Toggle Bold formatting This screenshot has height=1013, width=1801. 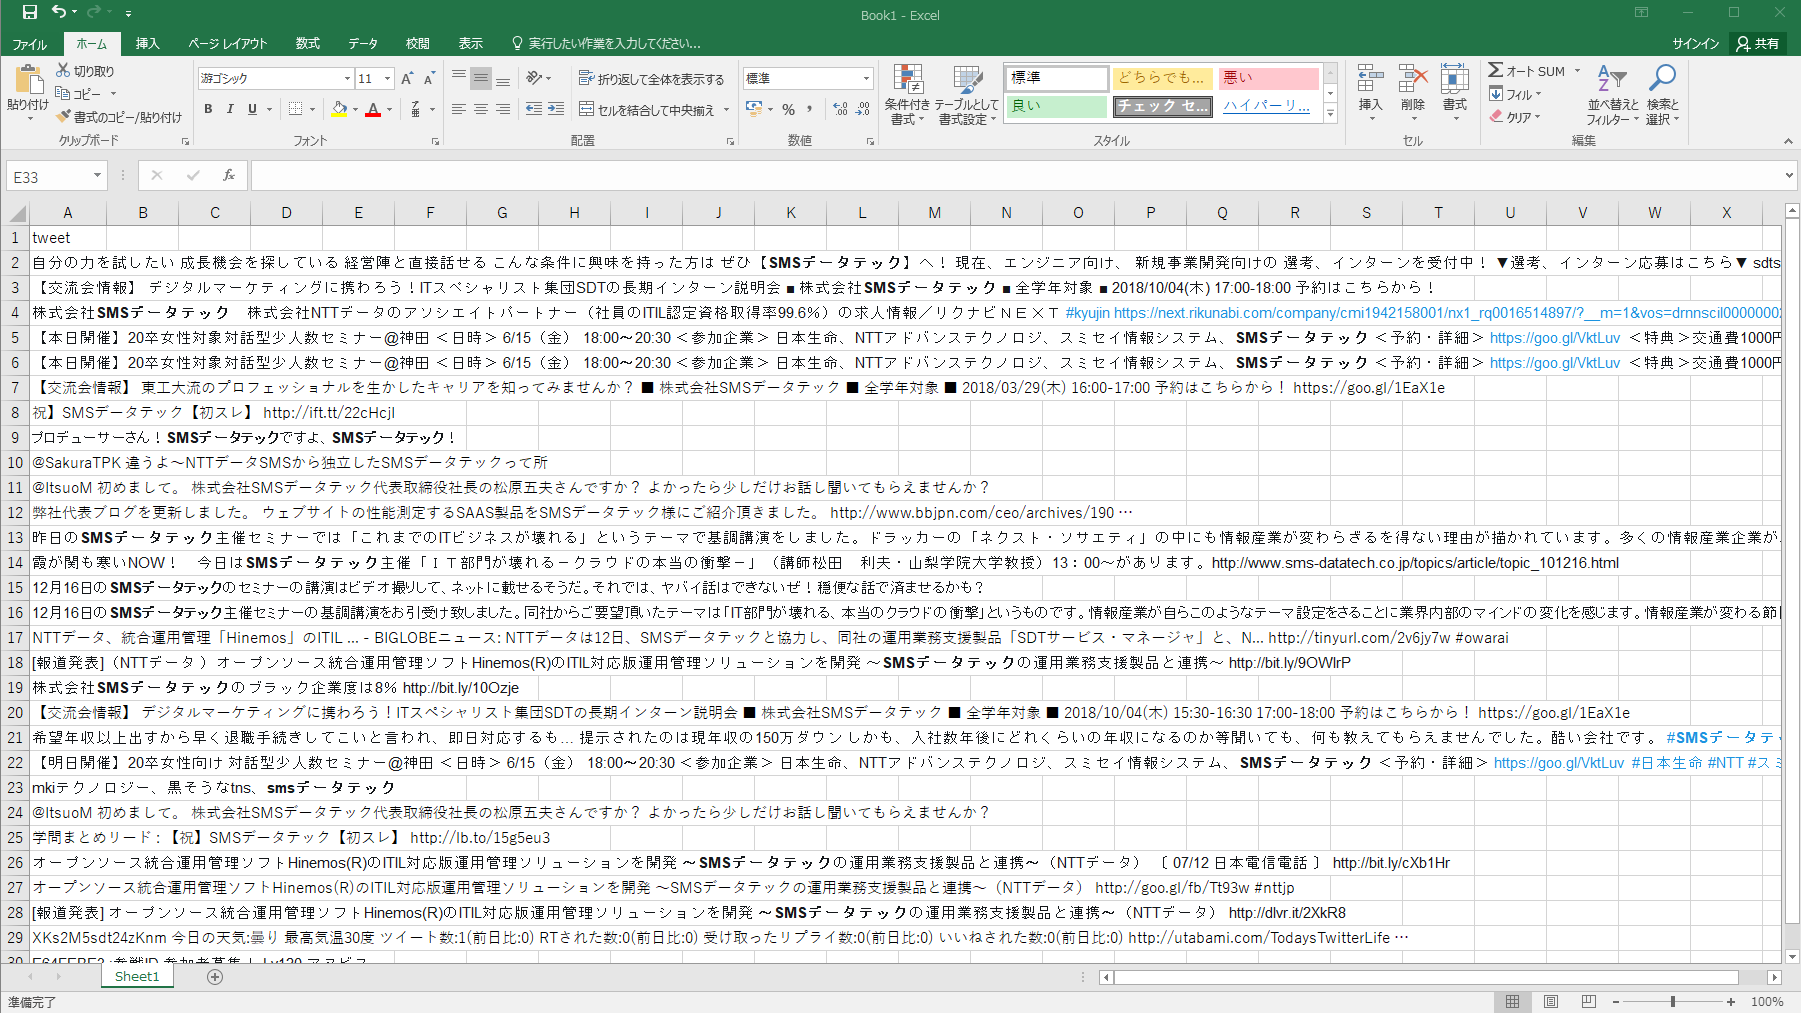[x=208, y=109]
